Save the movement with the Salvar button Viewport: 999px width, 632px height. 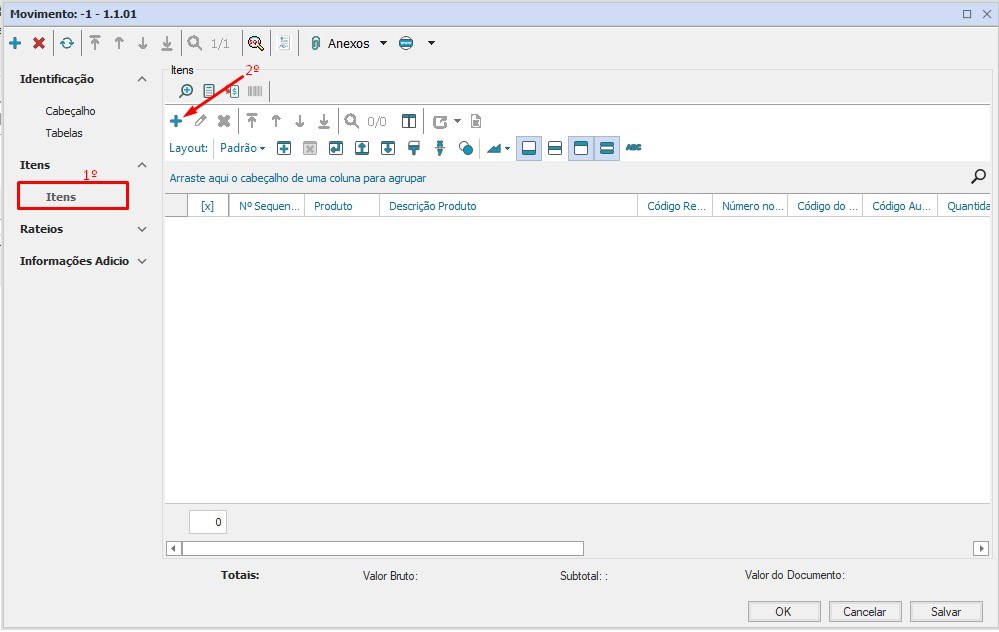tap(945, 611)
